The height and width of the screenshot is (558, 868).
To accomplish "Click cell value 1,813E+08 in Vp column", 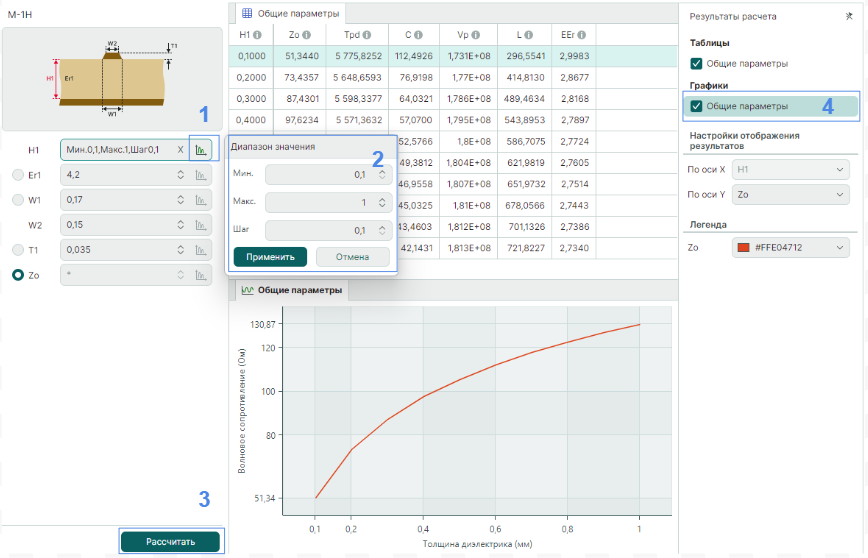I will [469, 248].
